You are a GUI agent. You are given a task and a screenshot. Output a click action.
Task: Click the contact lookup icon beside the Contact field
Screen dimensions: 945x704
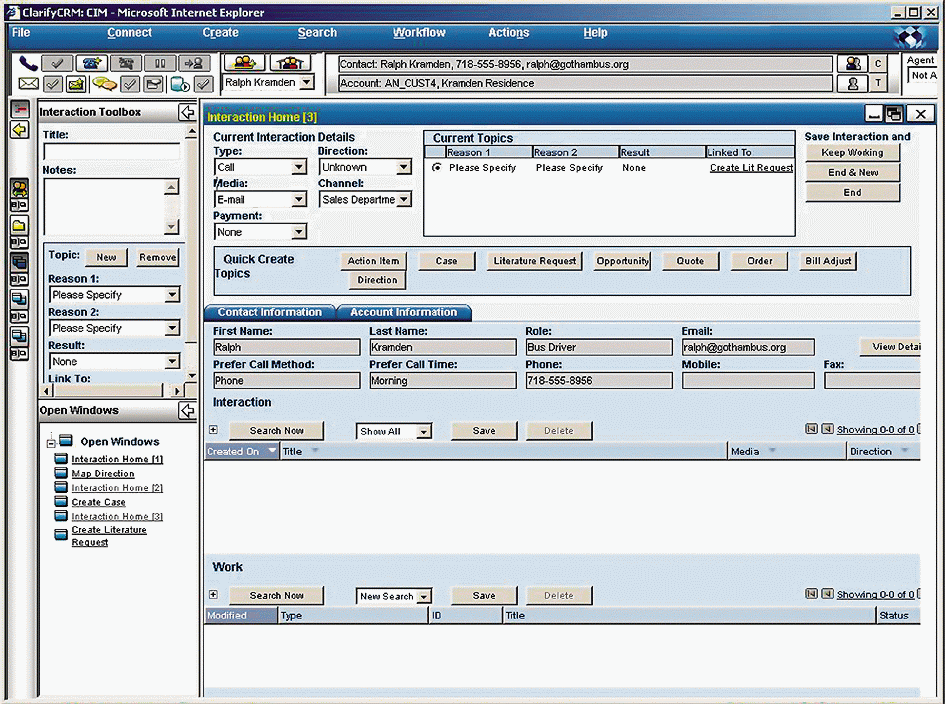(x=853, y=64)
